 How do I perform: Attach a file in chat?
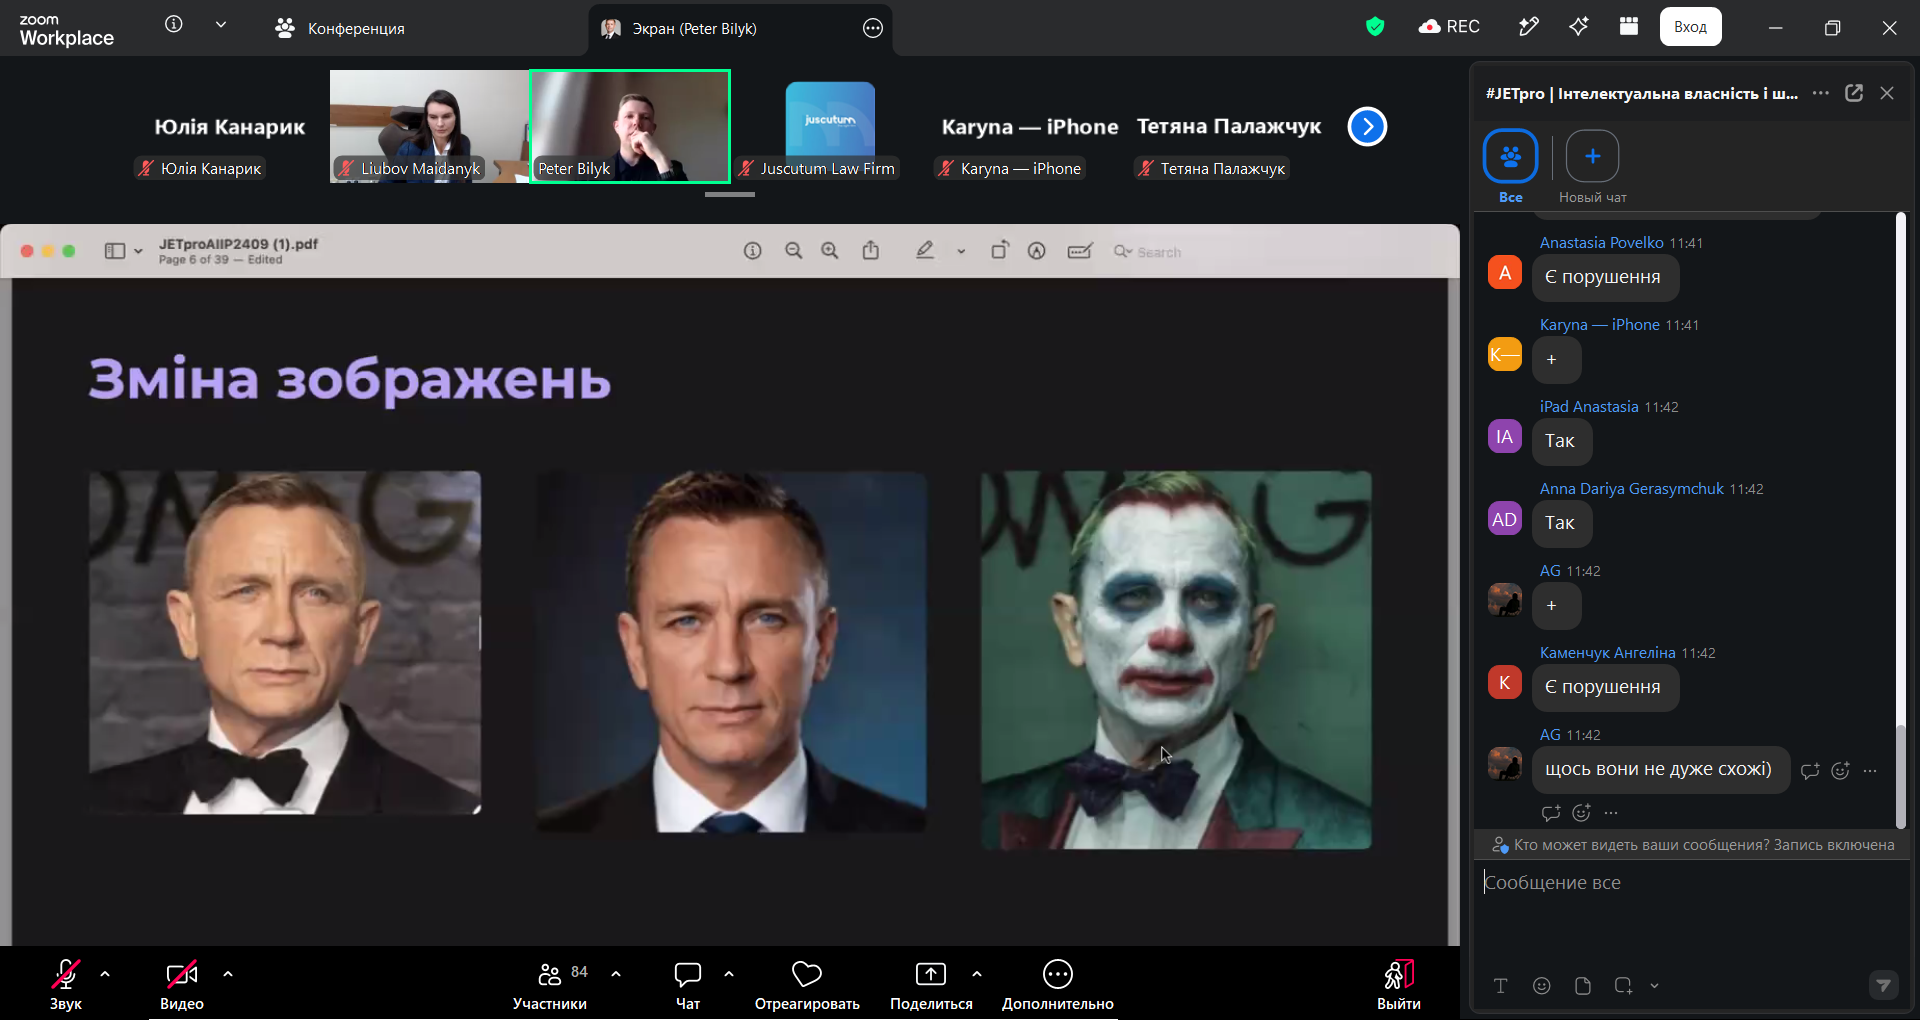pyautogui.click(x=1583, y=986)
